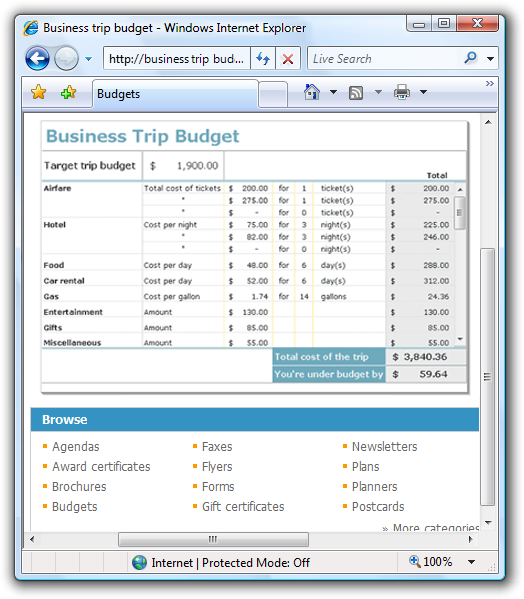Click Total cost of the trip value 3,840.36

tap(425, 357)
